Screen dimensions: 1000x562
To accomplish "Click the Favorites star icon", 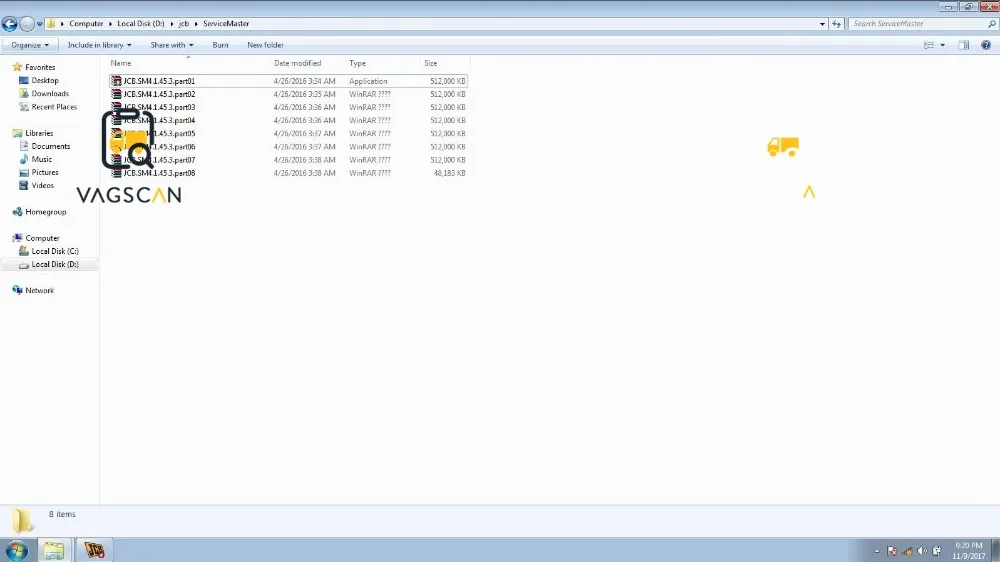I will pos(17,67).
